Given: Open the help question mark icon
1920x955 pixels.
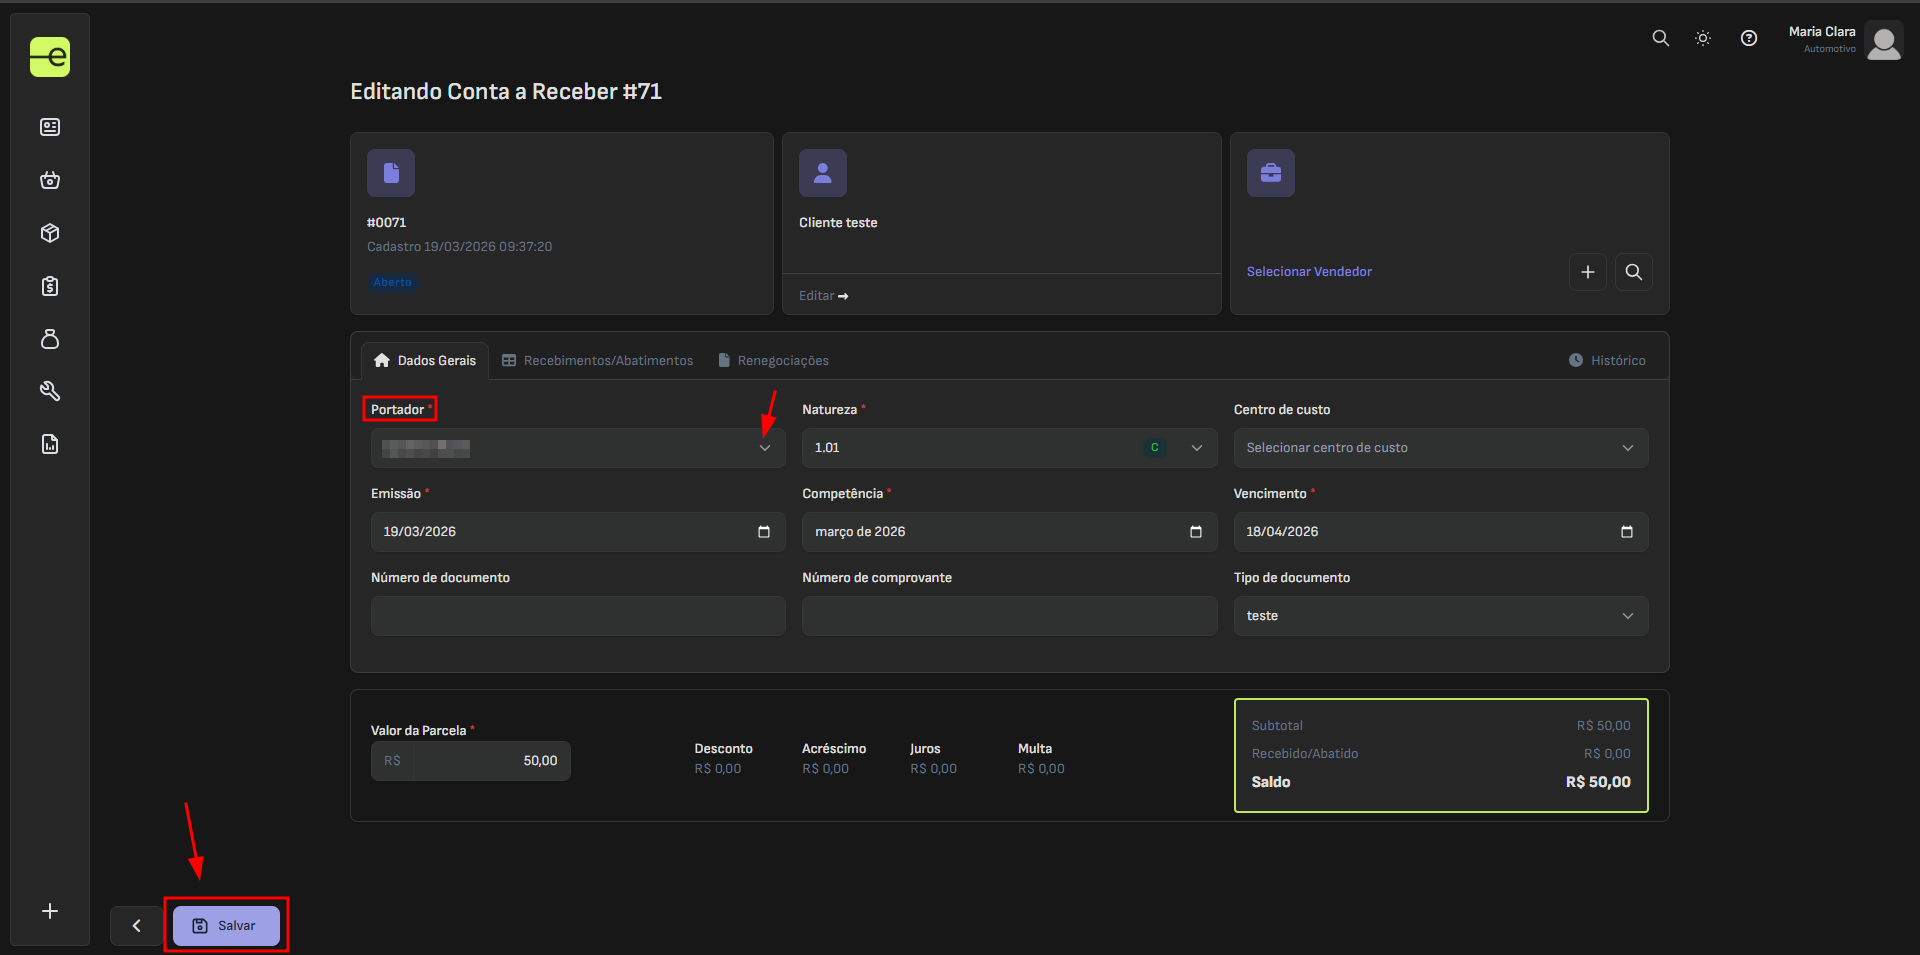Looking at the screenshot, I should pyautogui.click(x=1748, y=38).
